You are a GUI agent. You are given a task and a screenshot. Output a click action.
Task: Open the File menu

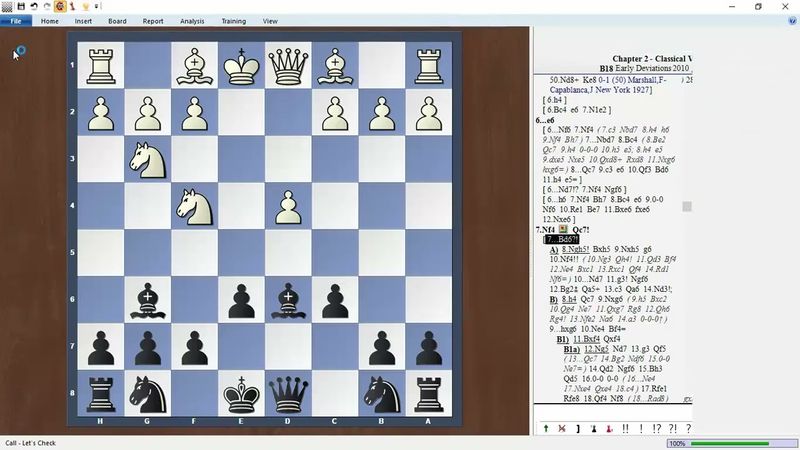coord(16,20)
